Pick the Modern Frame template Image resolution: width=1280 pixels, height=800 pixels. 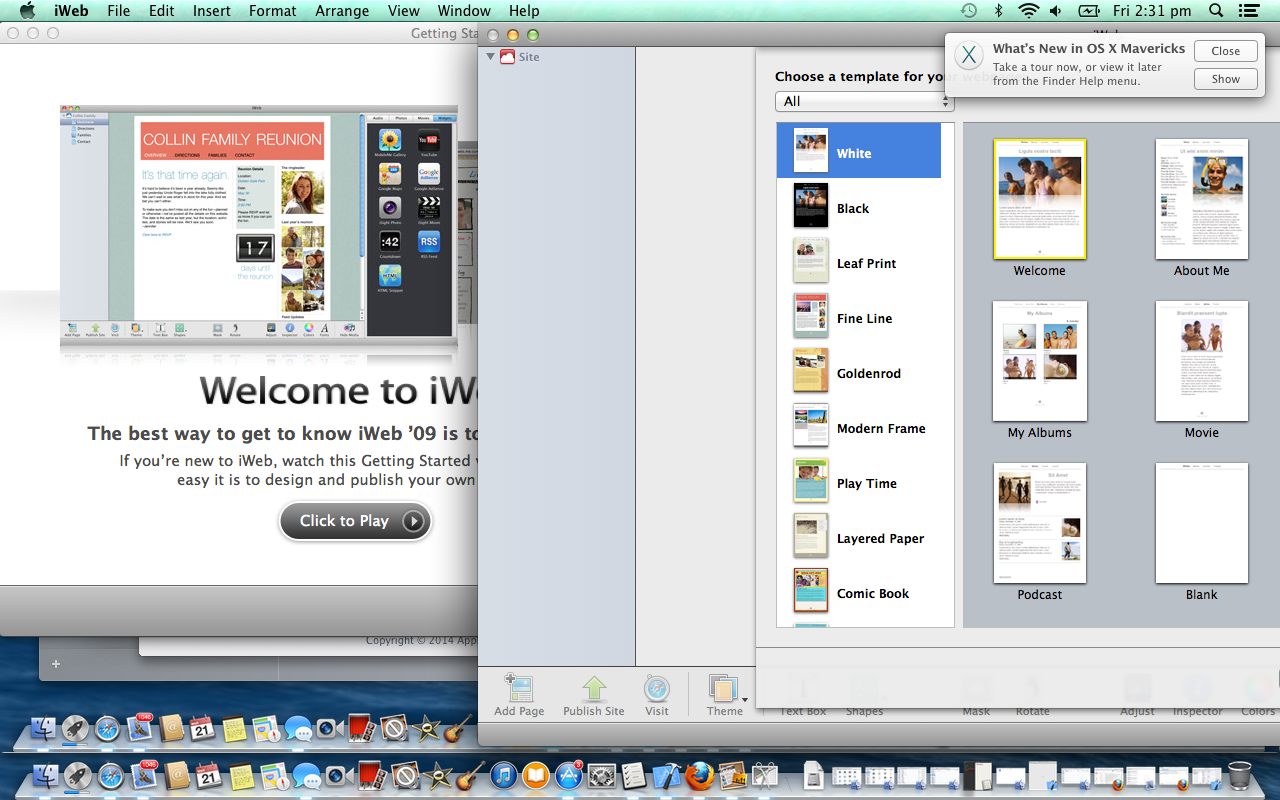(x=859, y=426)
